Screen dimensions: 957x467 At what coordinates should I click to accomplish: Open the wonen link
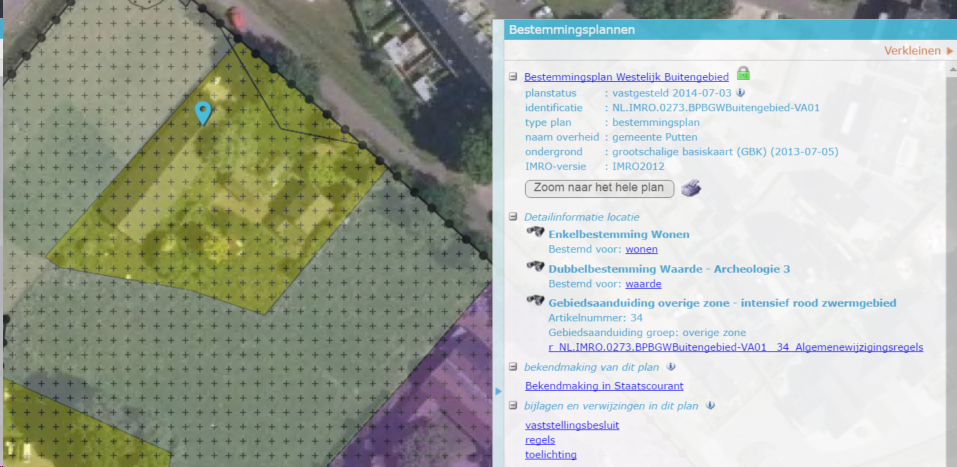(x=641, y=249)
